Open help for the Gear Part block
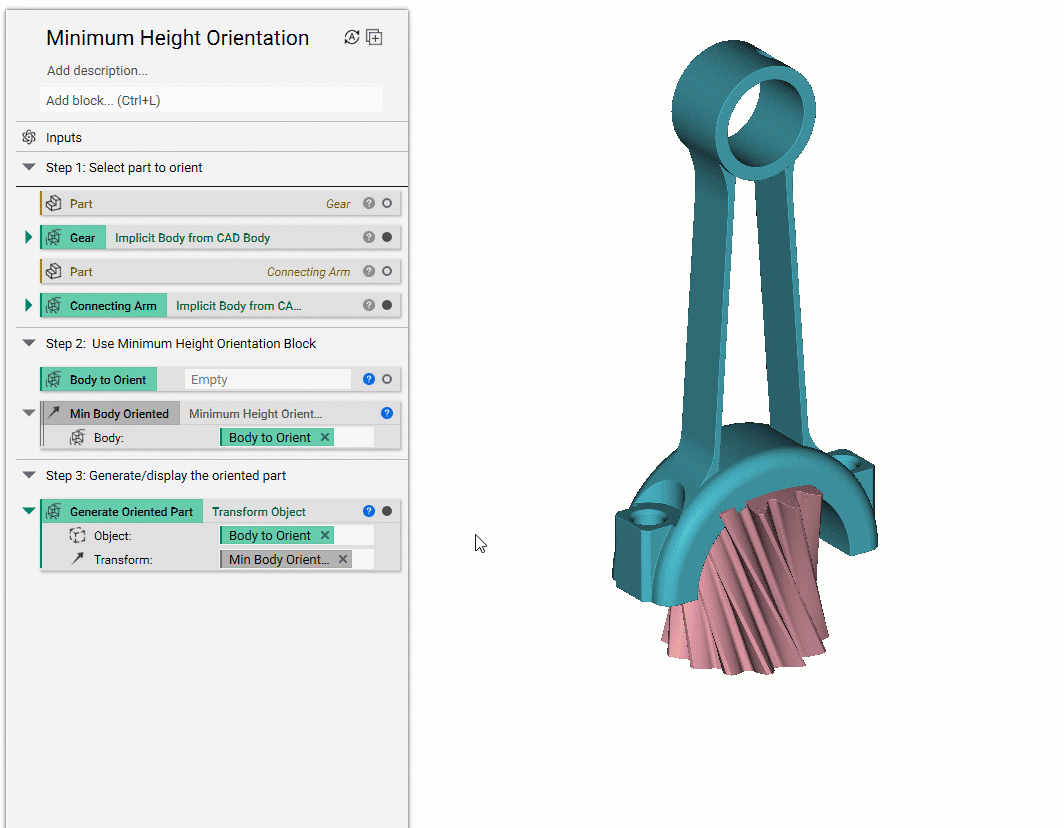 pyautogui.click(x=369, y=204)
